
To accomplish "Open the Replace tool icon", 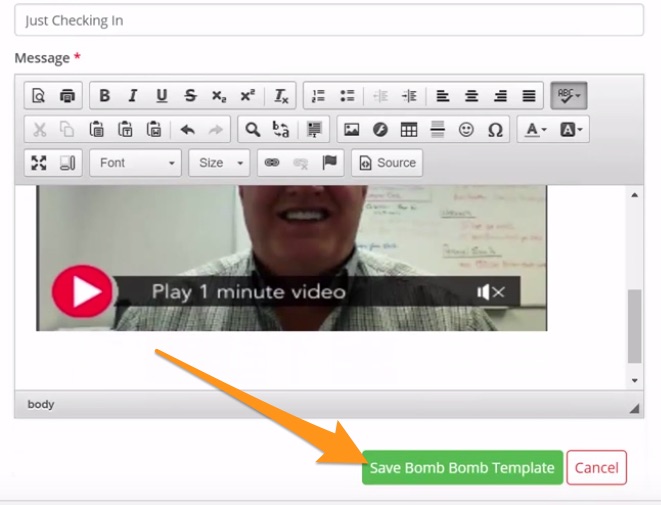I will click(281, 129).
